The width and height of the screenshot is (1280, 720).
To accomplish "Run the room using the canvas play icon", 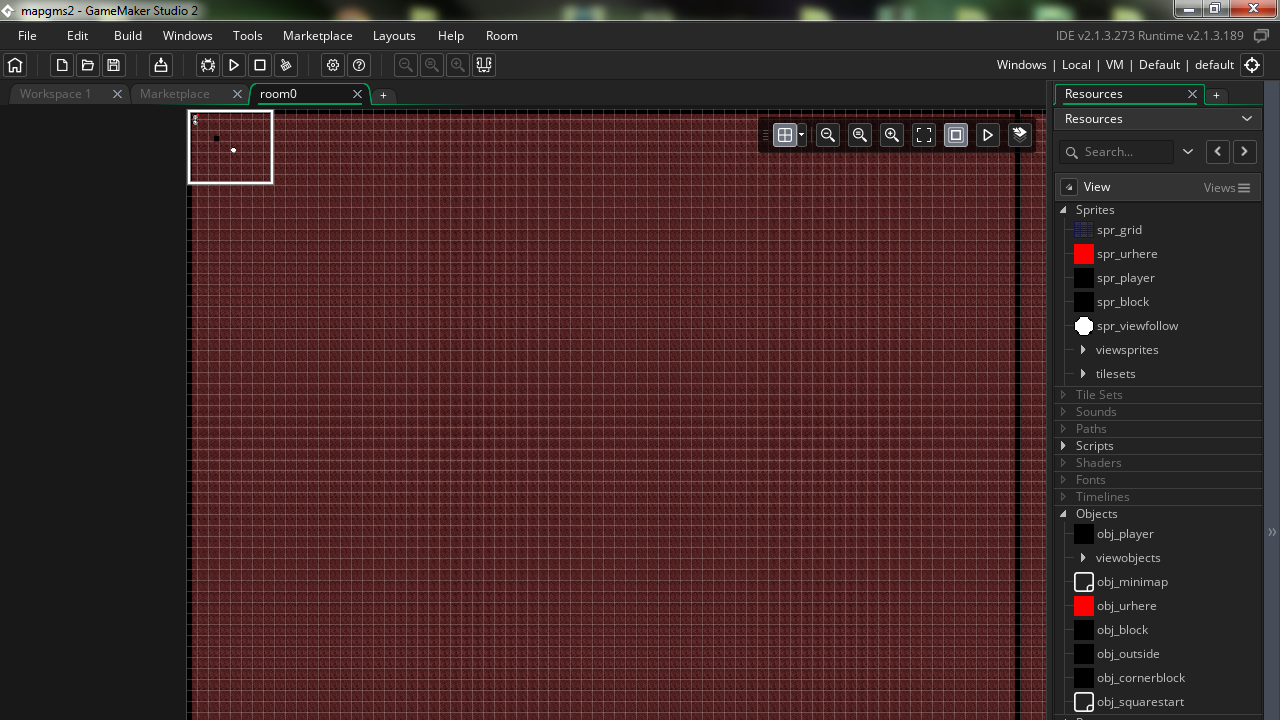I will pos(987,134).
